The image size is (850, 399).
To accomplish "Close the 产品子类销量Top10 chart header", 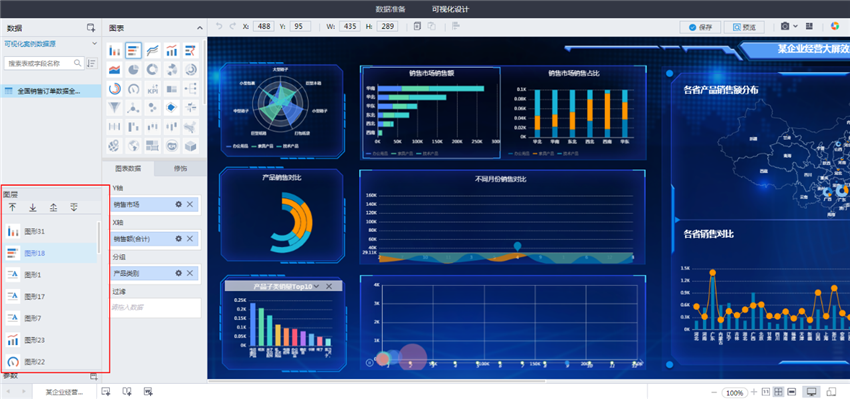I will coord(329,286).
